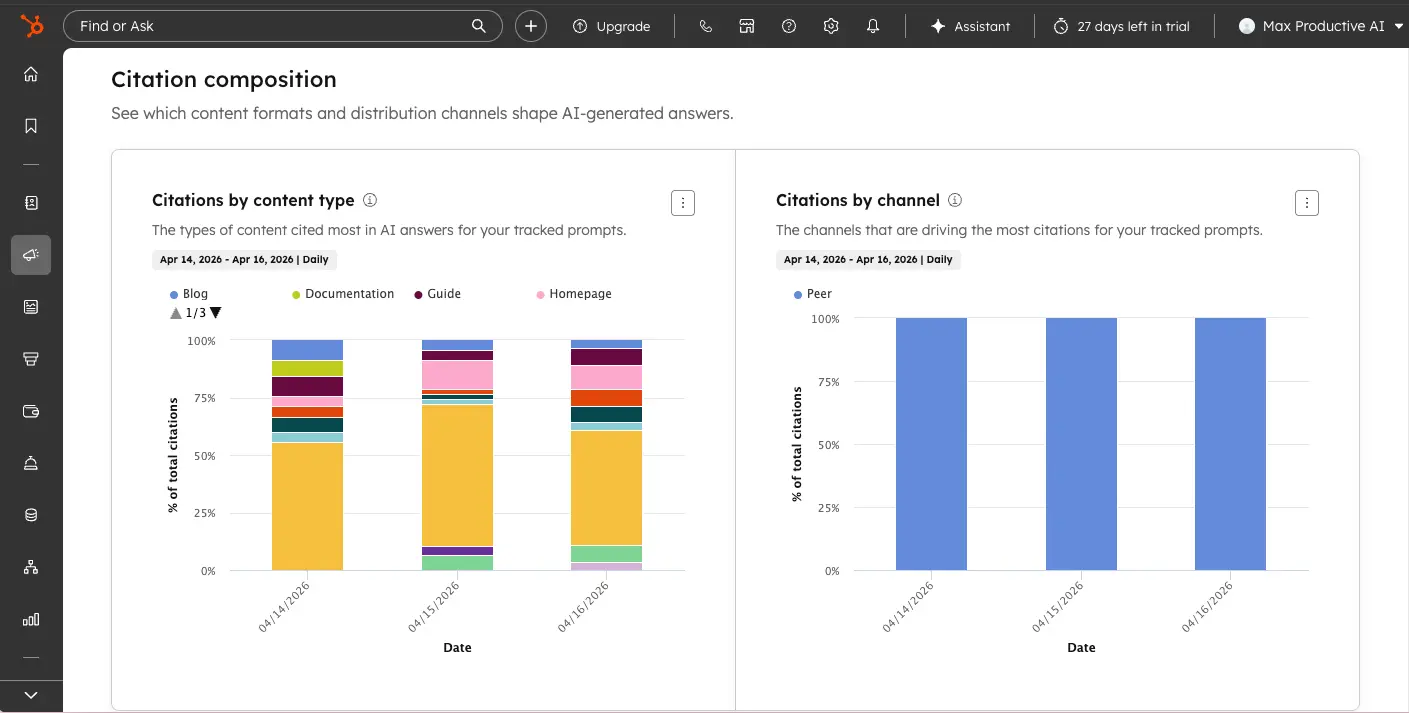Image resolution: width=1409 pixels, height=713 pixels.
Task: Click the pink Homepage color swatch
Action: [x=541, y=293]
